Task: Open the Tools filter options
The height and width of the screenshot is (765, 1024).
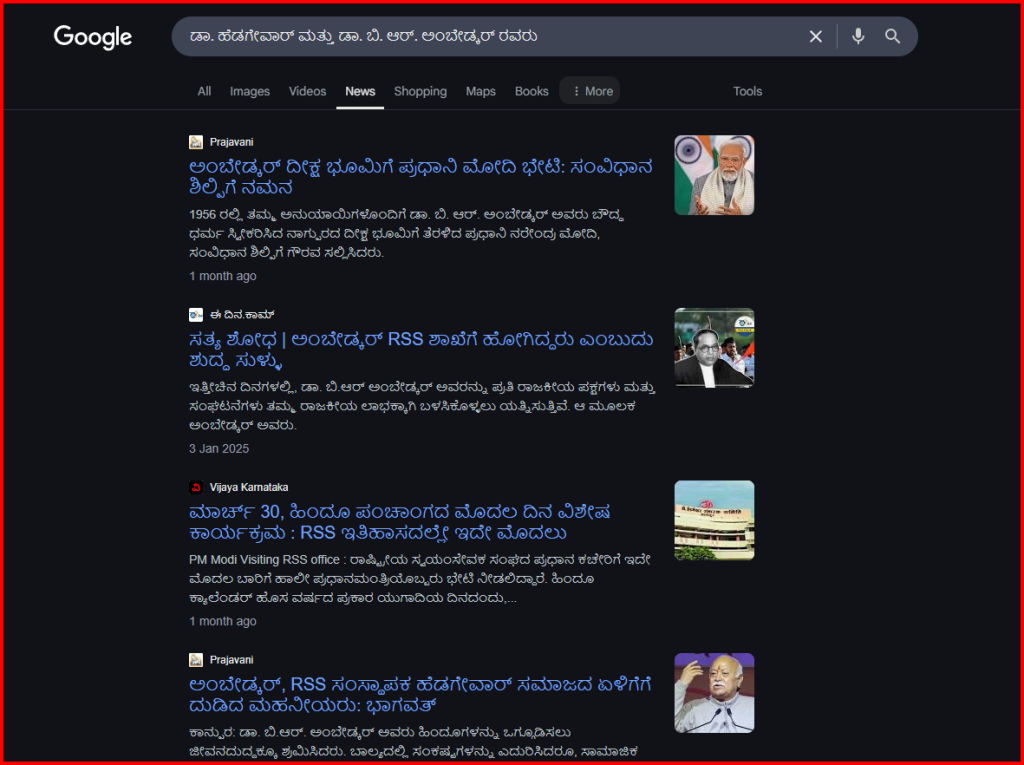Action: 747,91
